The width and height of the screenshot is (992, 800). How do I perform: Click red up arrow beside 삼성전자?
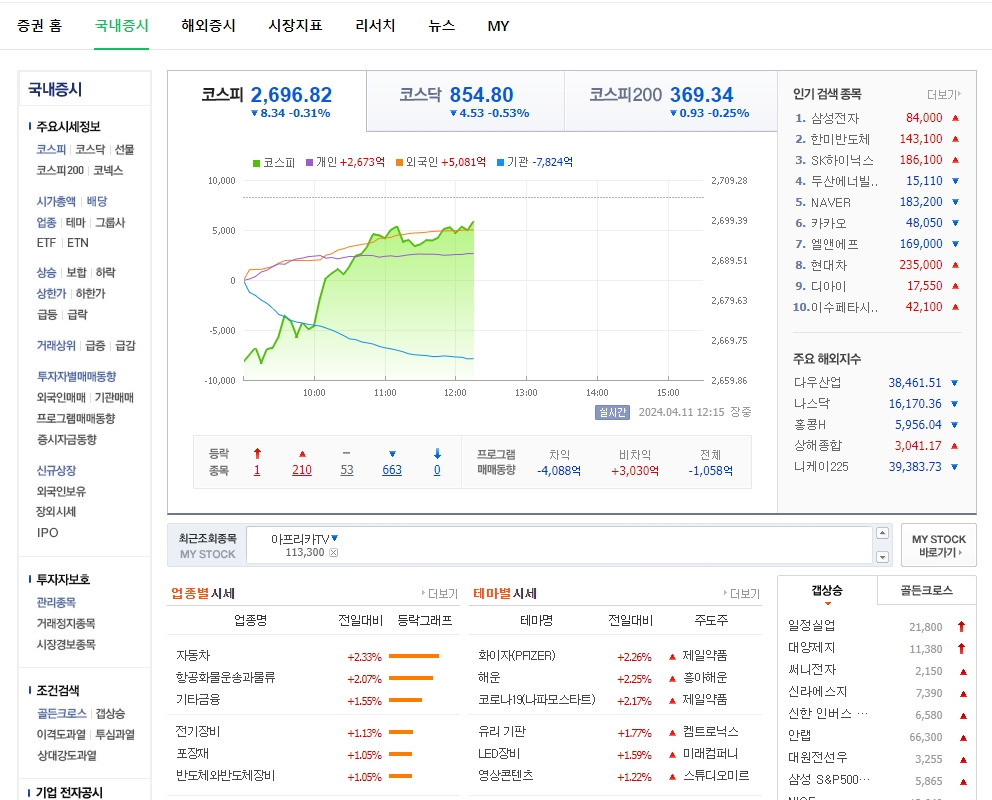pyautogui.click(x=955, y=118)
